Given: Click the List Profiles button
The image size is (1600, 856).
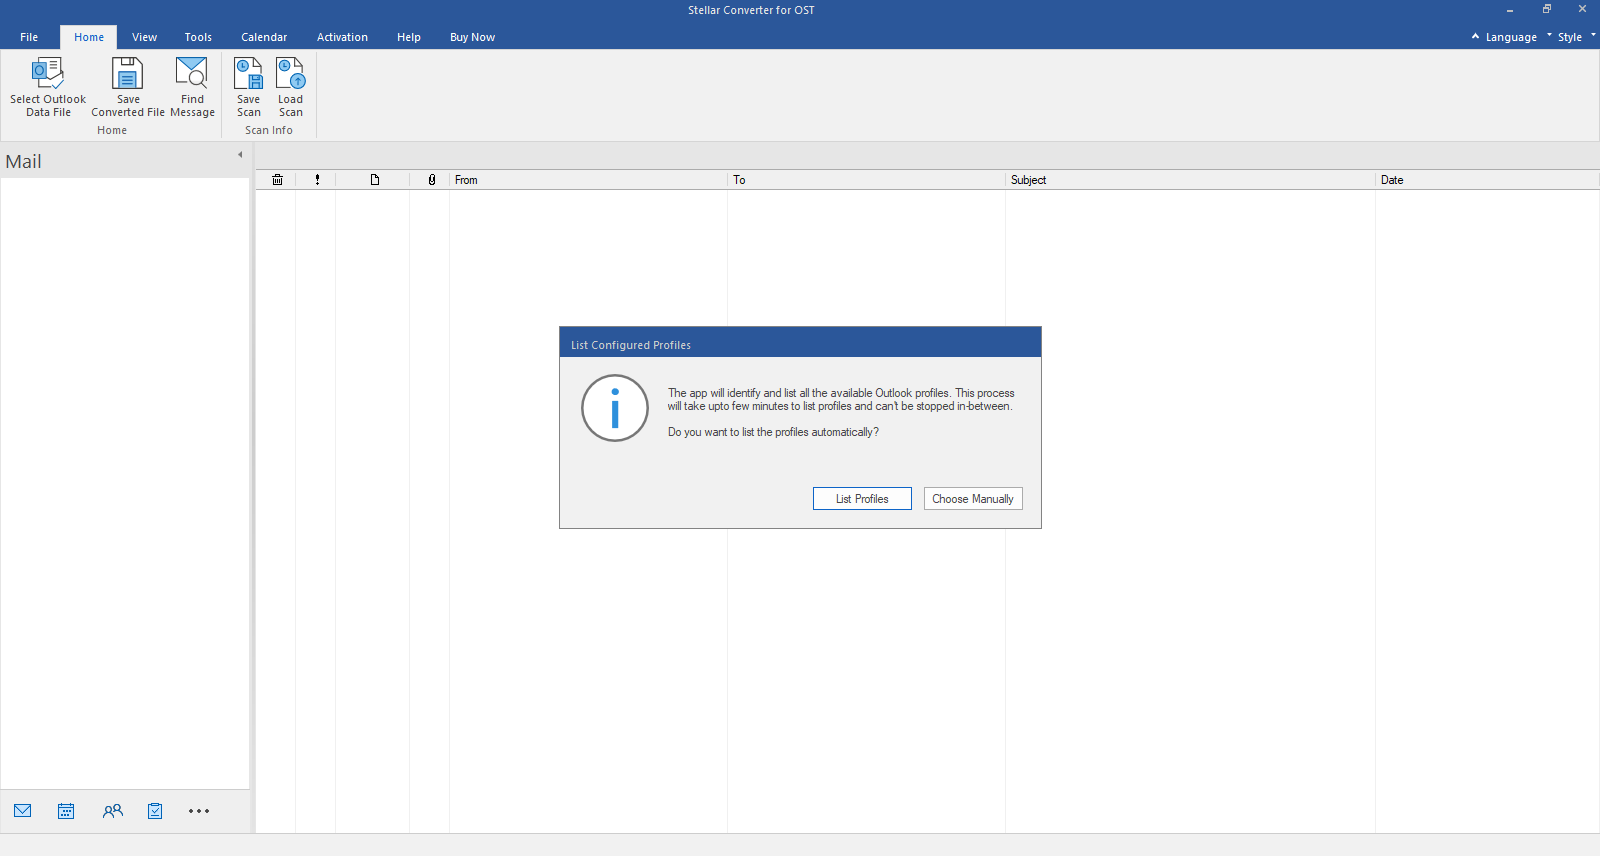Looking at the screenshot, I should click(x=862, y=499).
